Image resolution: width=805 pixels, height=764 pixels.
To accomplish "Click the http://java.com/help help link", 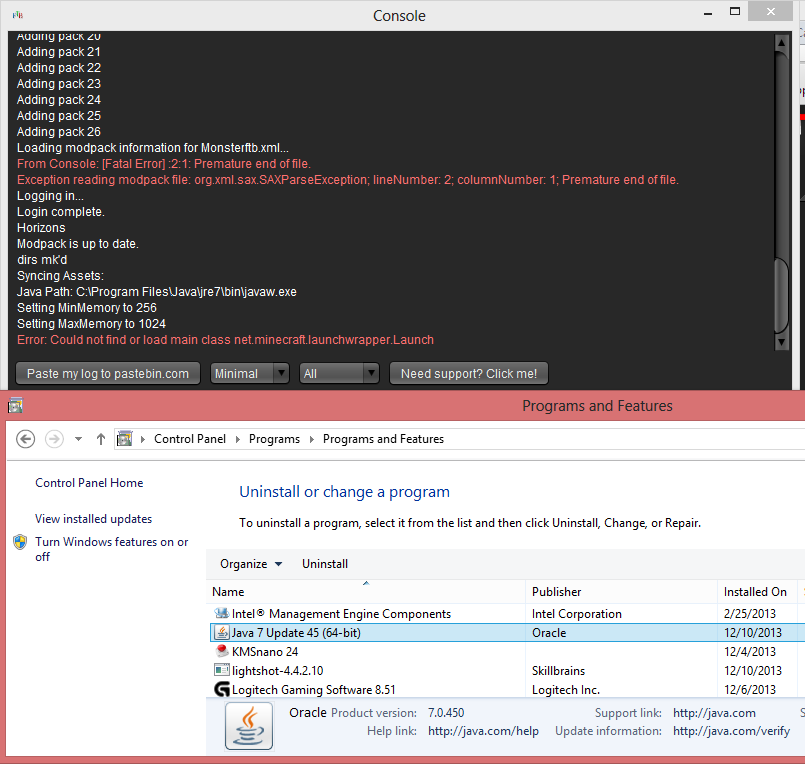I will pos(483,731).
